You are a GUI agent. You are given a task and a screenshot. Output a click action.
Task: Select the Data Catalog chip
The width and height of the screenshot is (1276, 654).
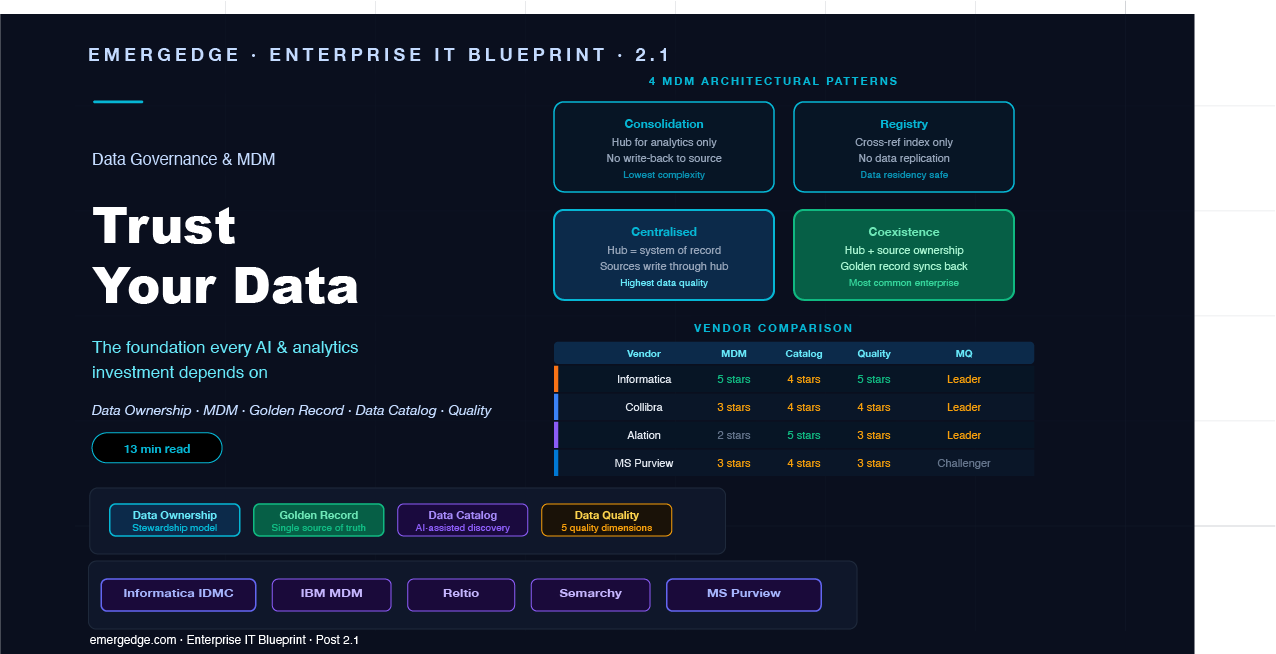point(463,520)
